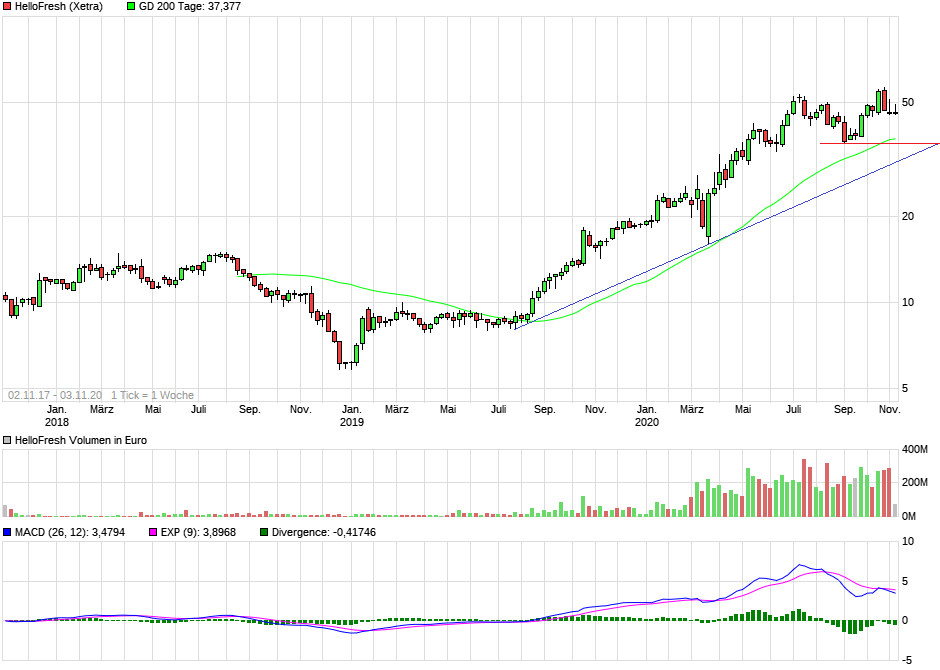The image size is (940, 670).
Task: Click the year label 2020 on time axis
Action: click(647, 422)
